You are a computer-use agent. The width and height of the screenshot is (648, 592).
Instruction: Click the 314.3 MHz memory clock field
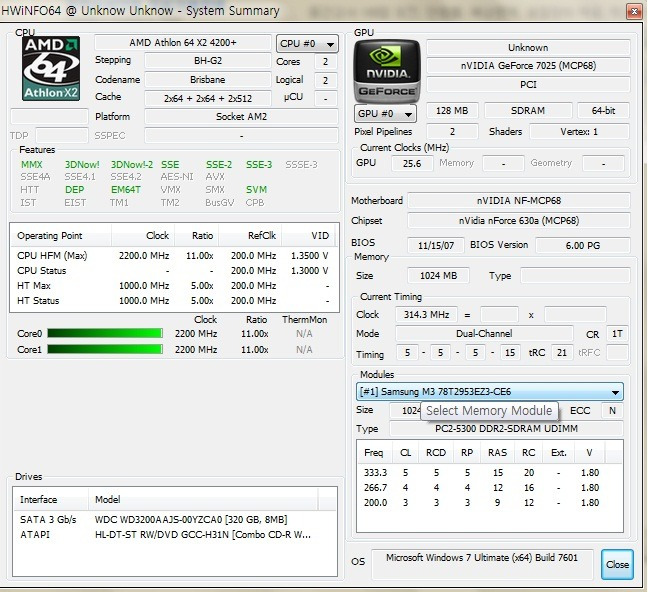pos(426,315)
